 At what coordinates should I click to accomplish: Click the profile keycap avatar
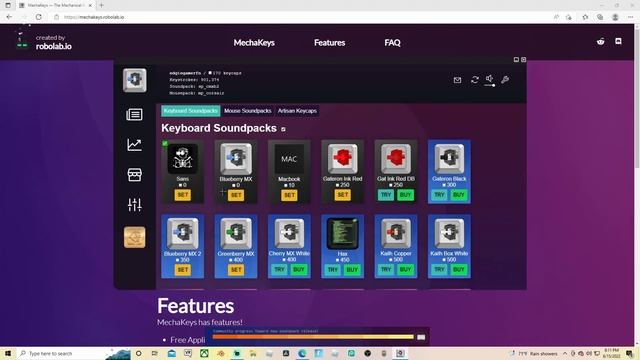135,80
